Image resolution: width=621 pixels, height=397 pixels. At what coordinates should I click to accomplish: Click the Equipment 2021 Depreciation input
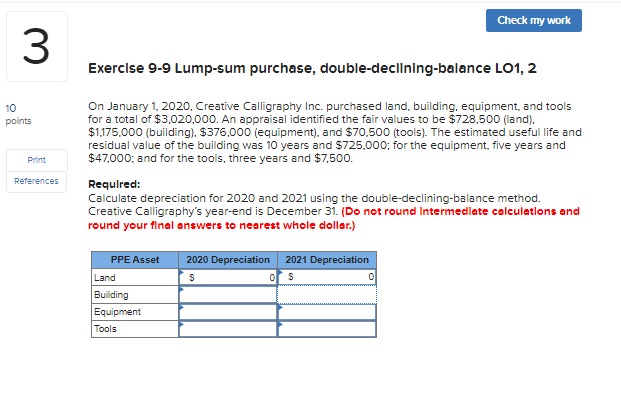tap(327, 312)
